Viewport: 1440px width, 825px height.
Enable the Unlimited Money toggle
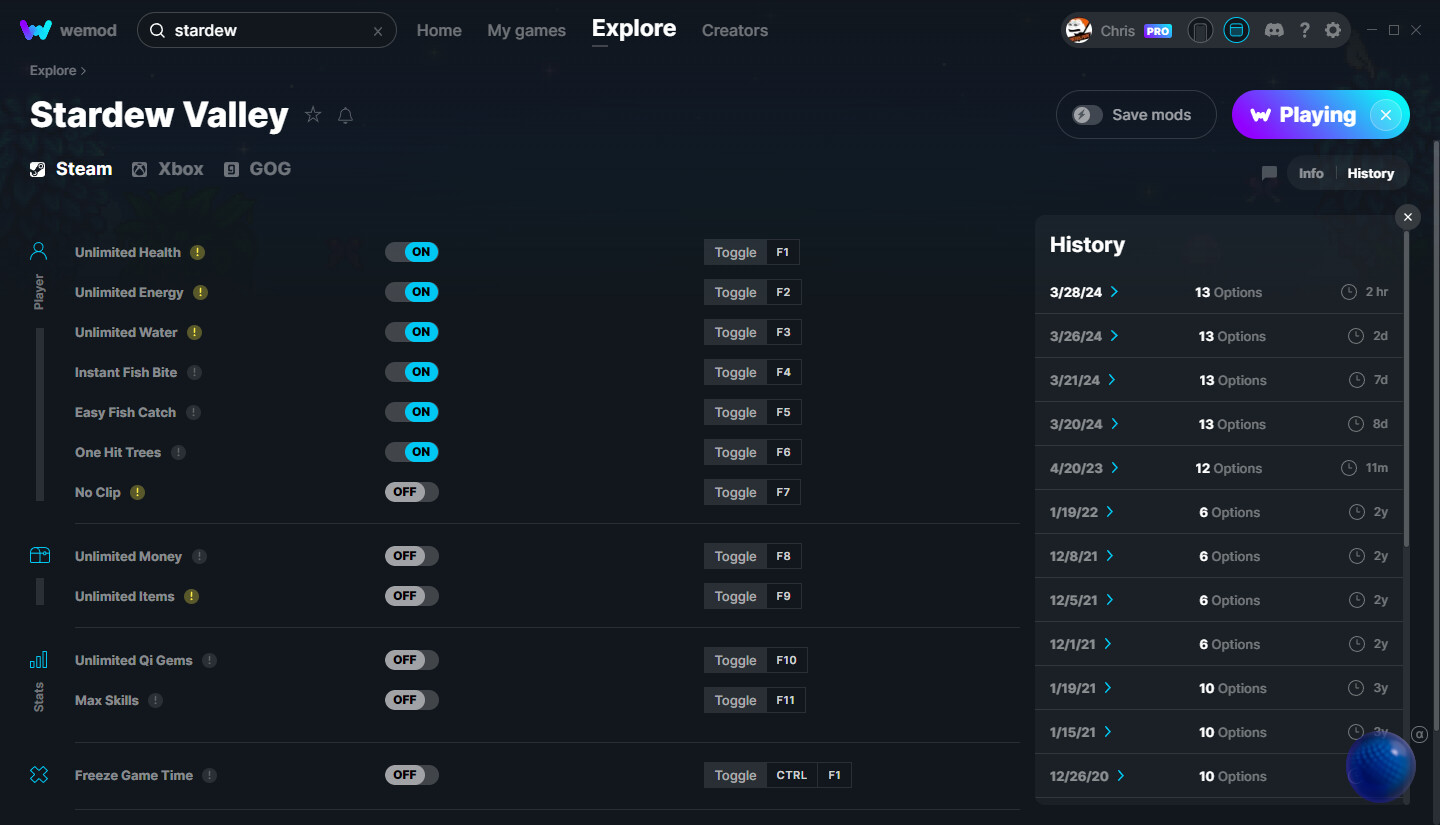[412, 556]
